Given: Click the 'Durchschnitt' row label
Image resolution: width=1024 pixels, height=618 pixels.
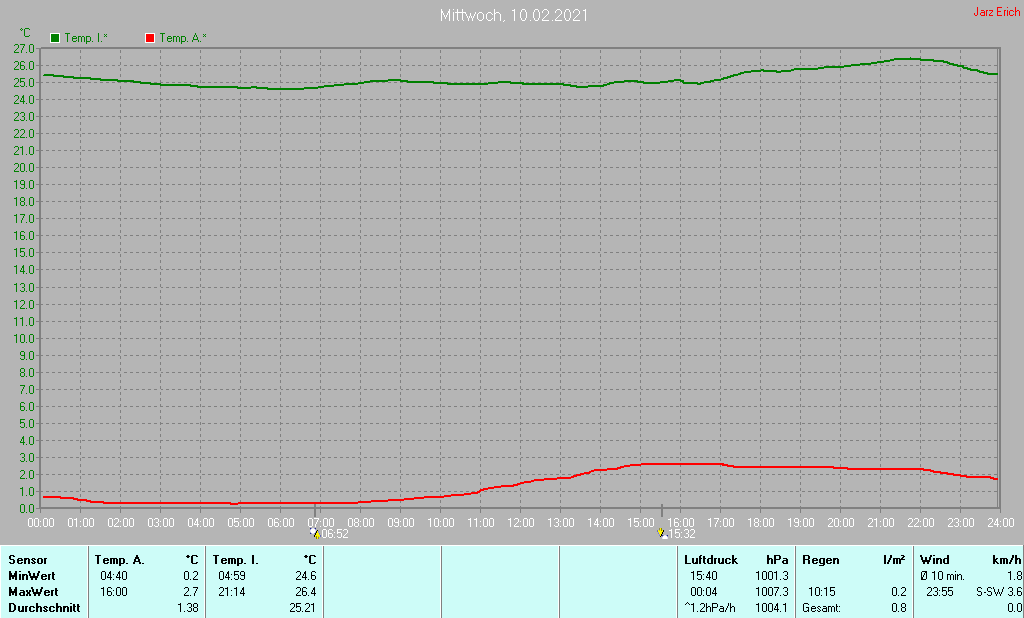Looking at the screenshot, I should tap(44, 608).
